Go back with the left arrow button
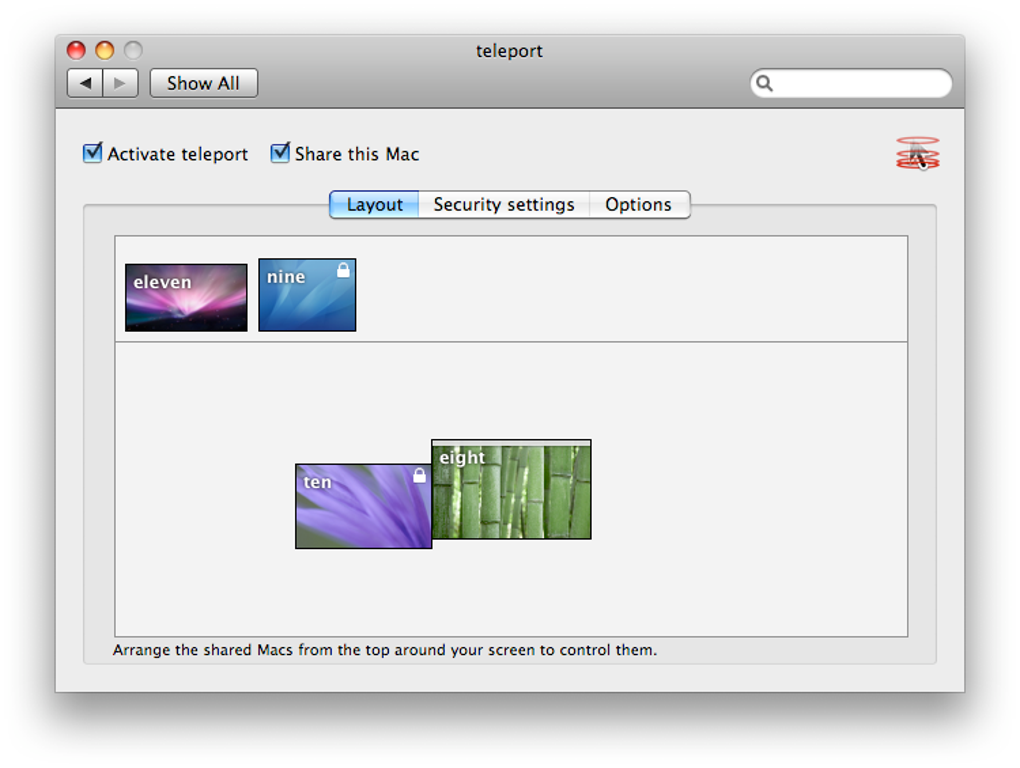The width and height of the screenshot is (1020, 768). point(85,83)
